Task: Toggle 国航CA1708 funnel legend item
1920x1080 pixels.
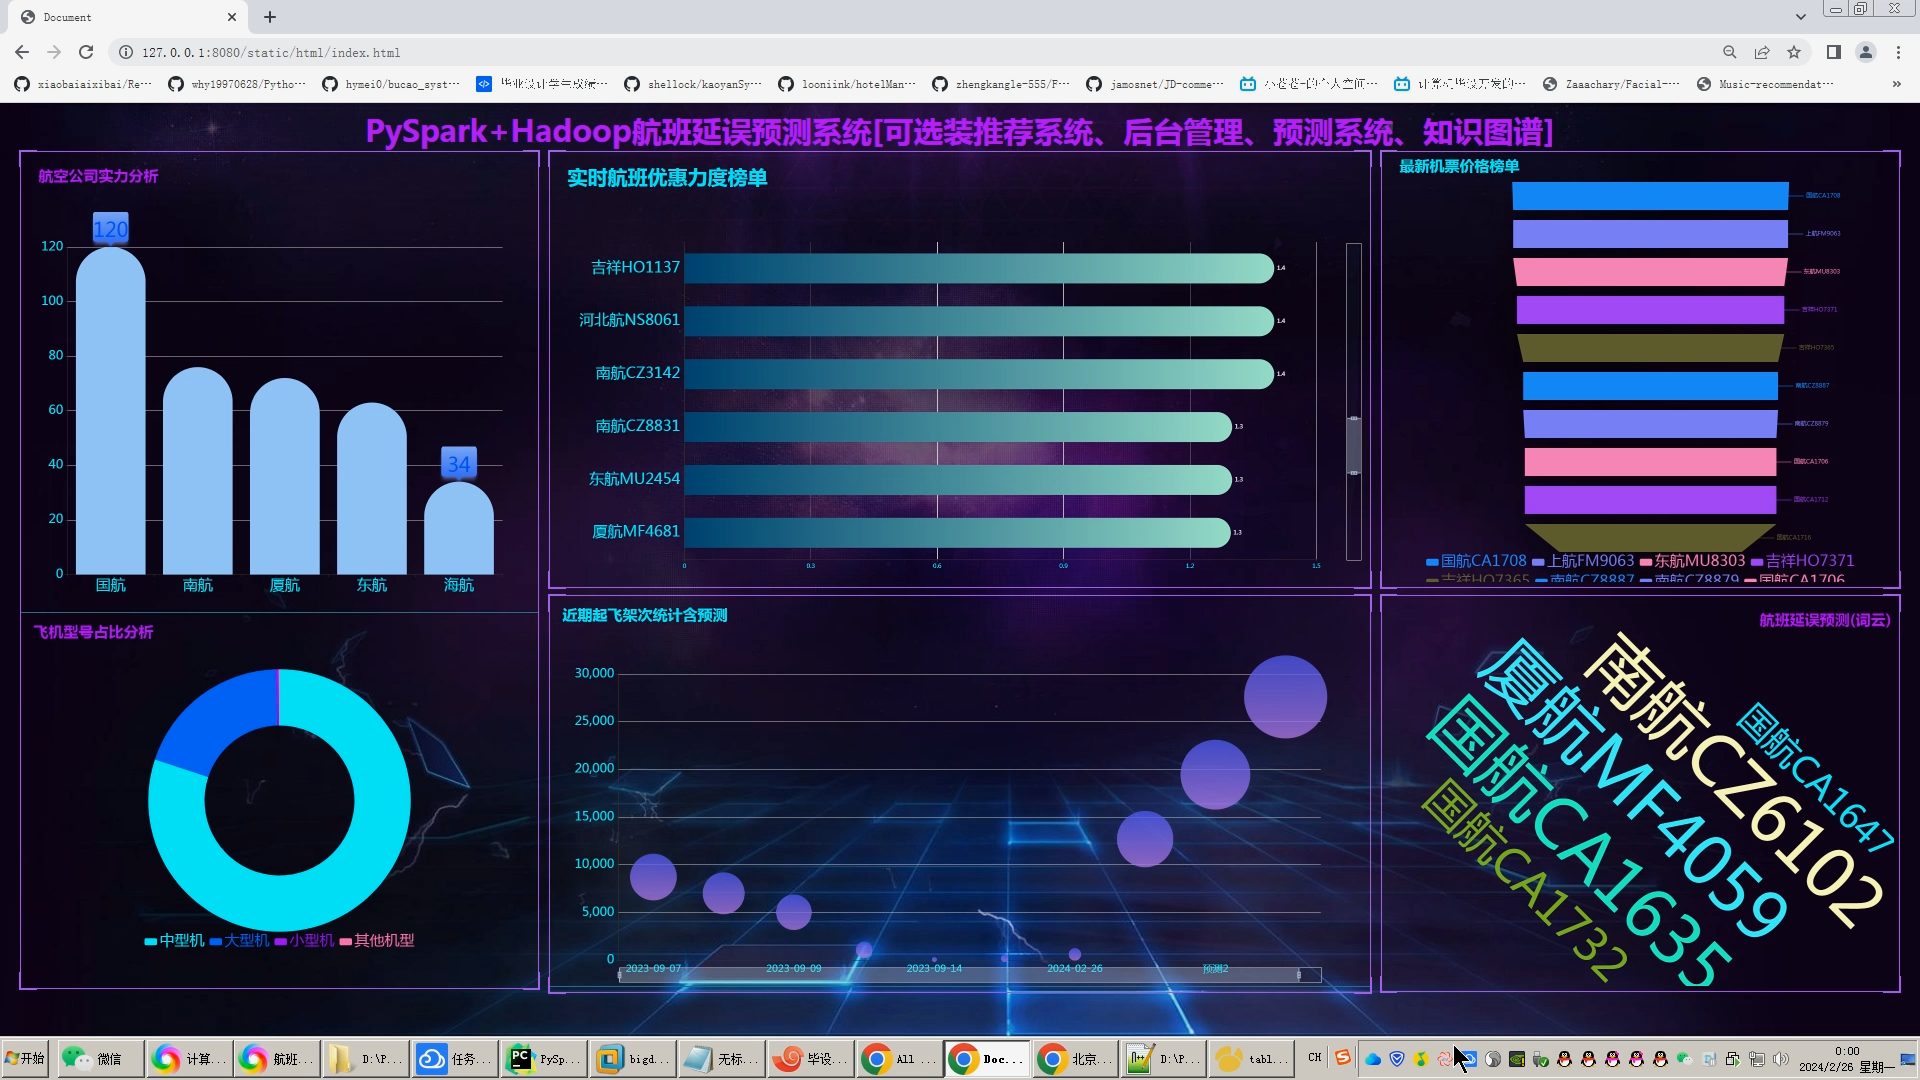Action: tap(1476, 561)
